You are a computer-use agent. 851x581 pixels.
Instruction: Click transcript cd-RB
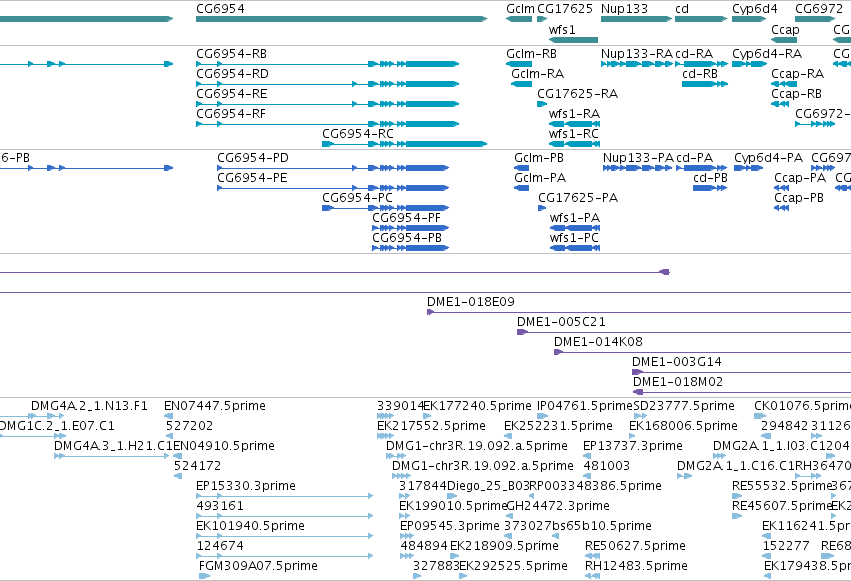click(705, 84)
